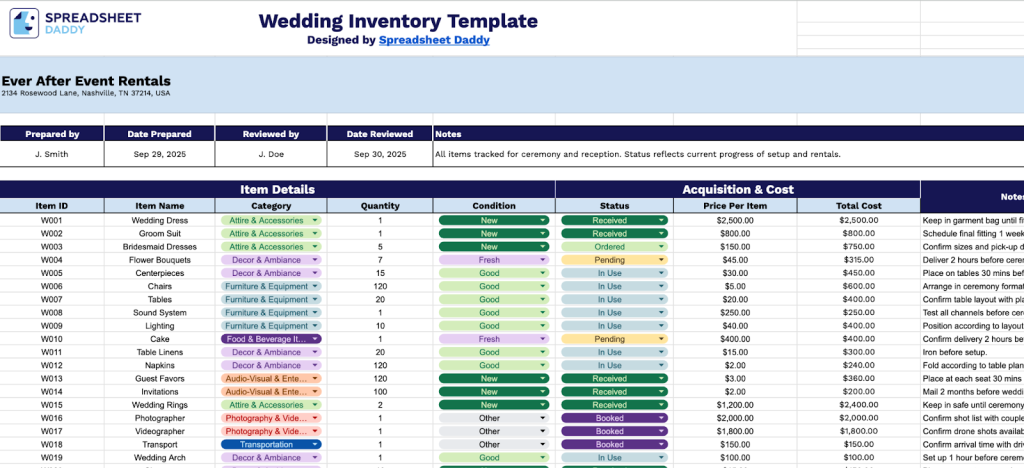Click the Acquisition & Cost section header
Screen dimensions: 1024x468
click(x=737, y=189)
